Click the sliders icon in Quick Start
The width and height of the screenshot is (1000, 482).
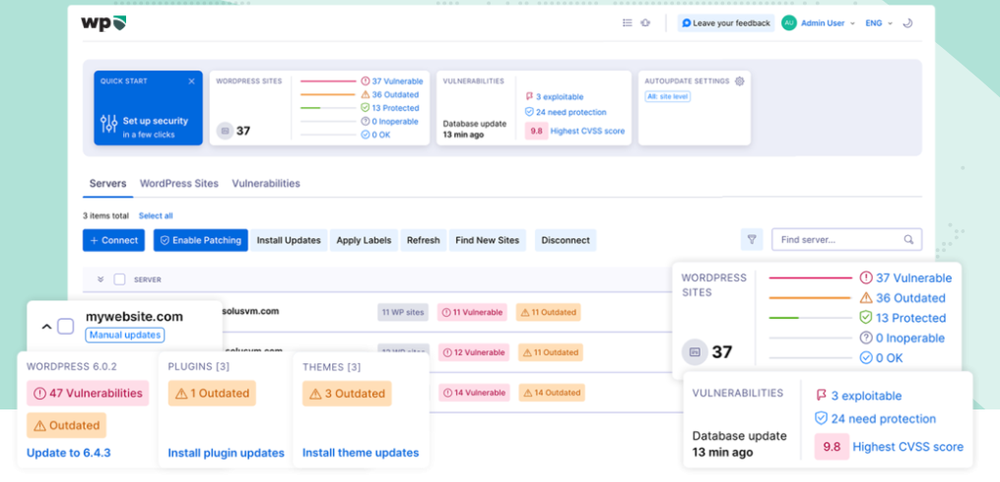[x=109, y=124]
